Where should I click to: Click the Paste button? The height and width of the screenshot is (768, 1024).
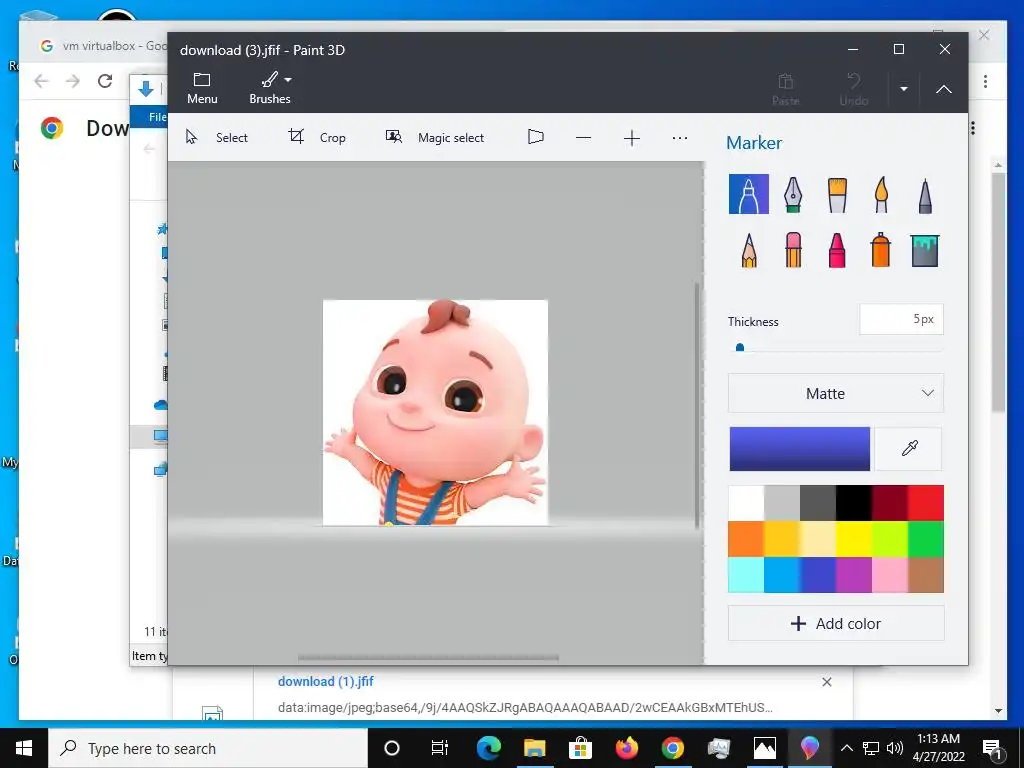(x=786, y=89)
